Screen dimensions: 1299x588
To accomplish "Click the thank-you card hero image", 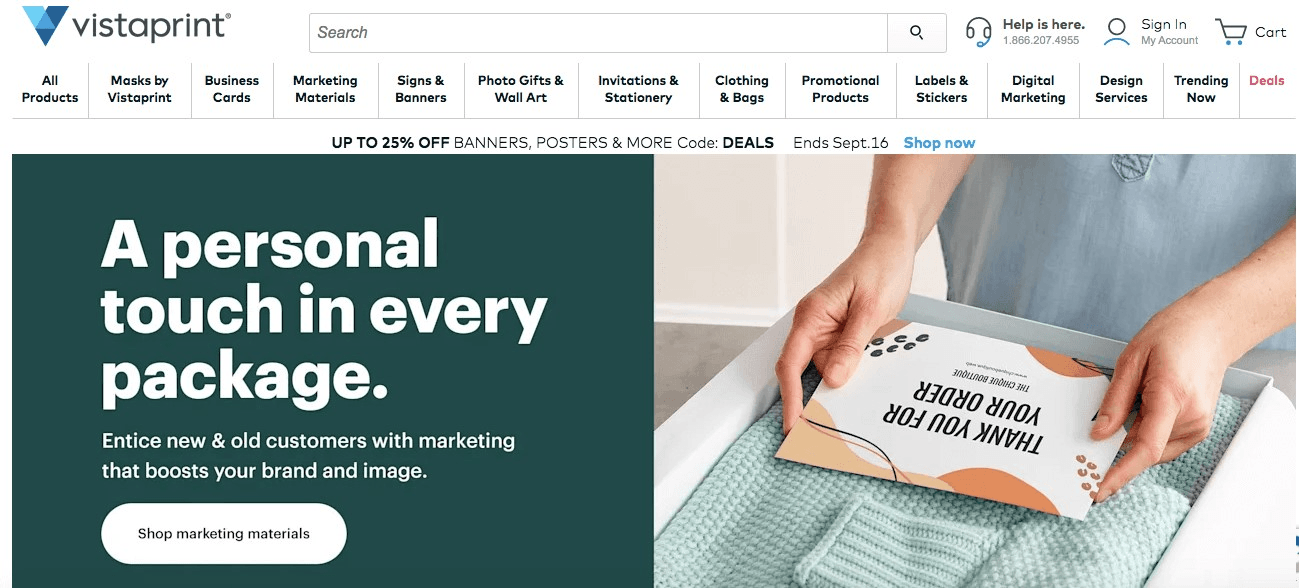I will click(x=975, y=371).
